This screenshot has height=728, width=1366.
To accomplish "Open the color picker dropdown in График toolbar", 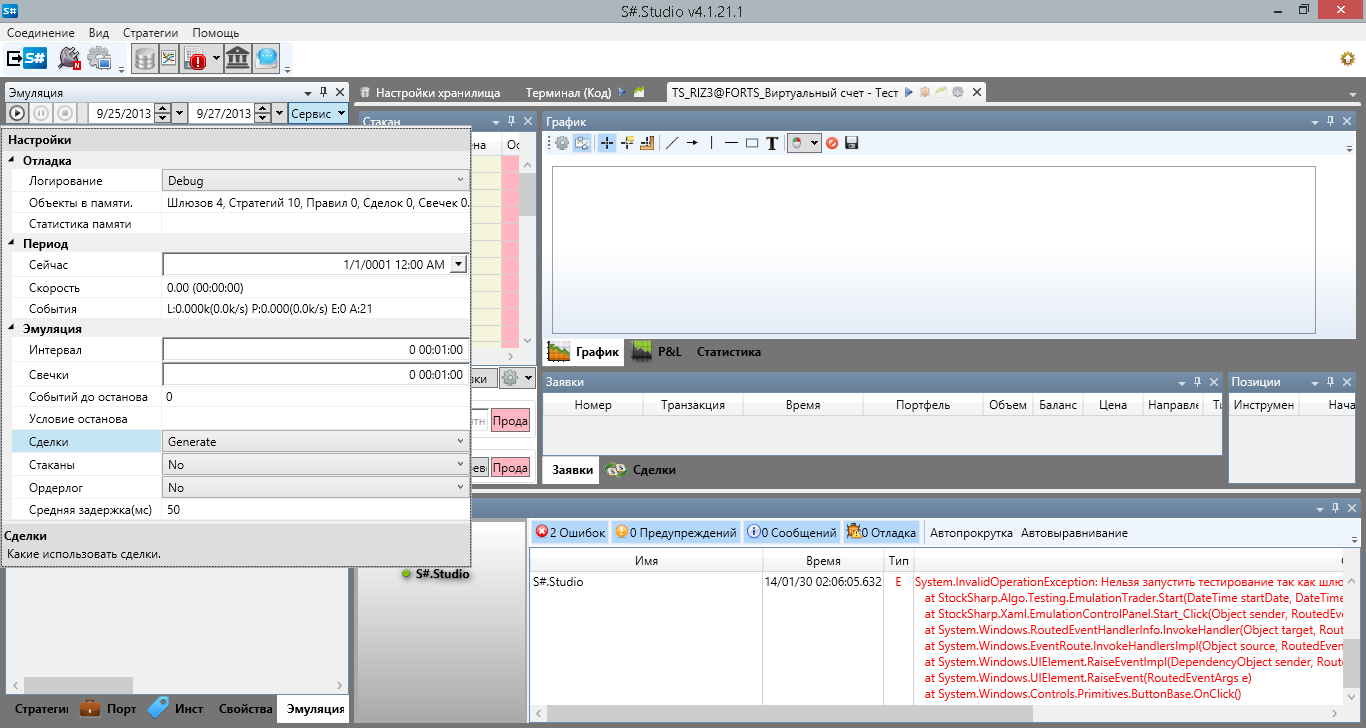I will 804,143.
